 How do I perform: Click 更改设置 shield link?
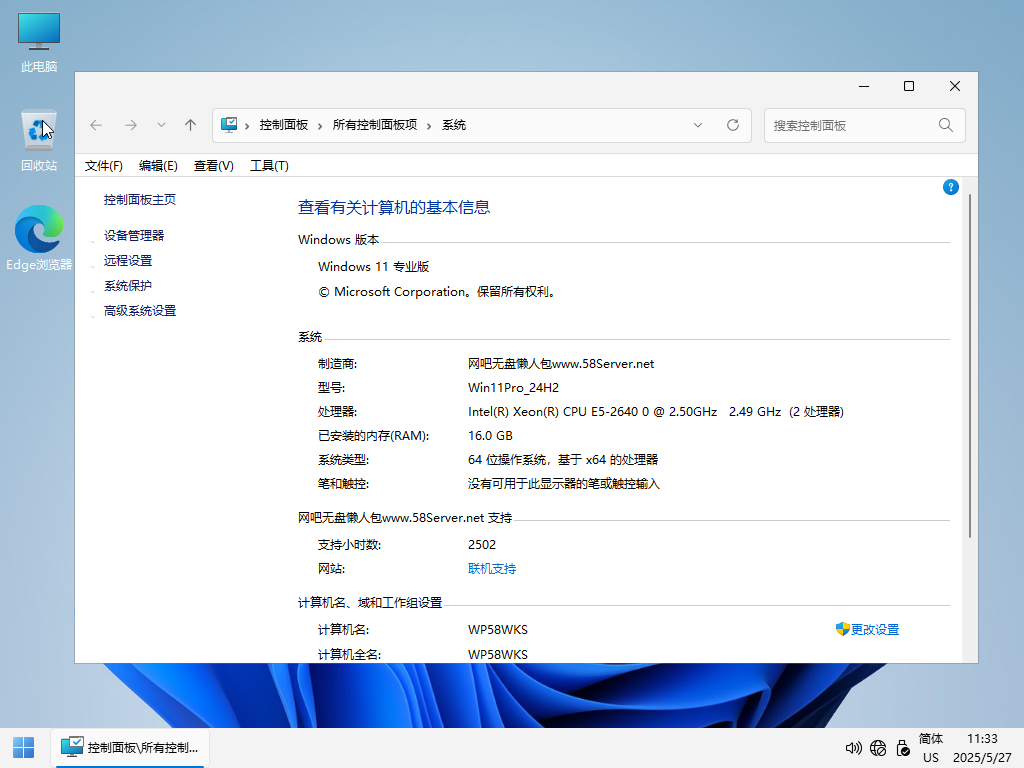[867, 630]
